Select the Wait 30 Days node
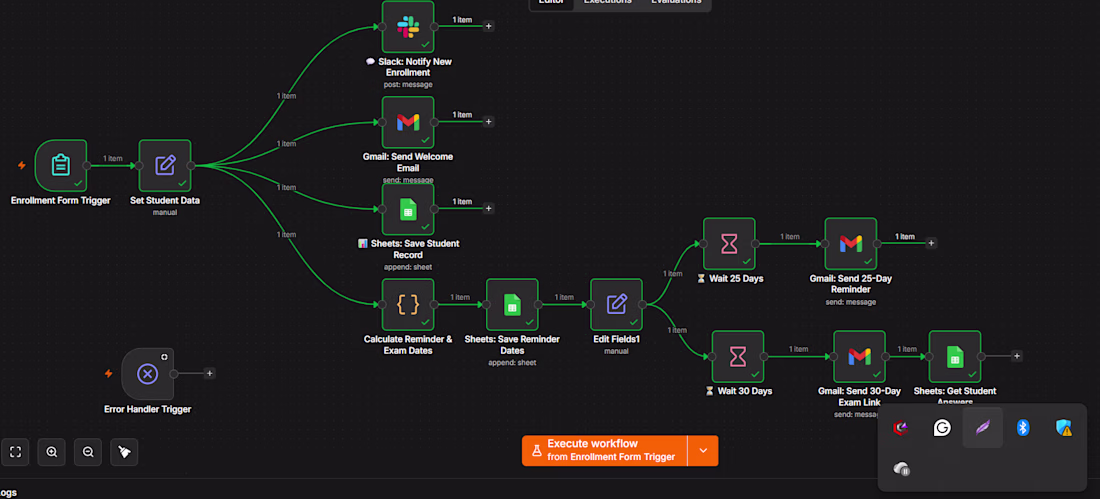Viewport: 1100px width, 499px height. pyautogui.click(x=738, y=357)
